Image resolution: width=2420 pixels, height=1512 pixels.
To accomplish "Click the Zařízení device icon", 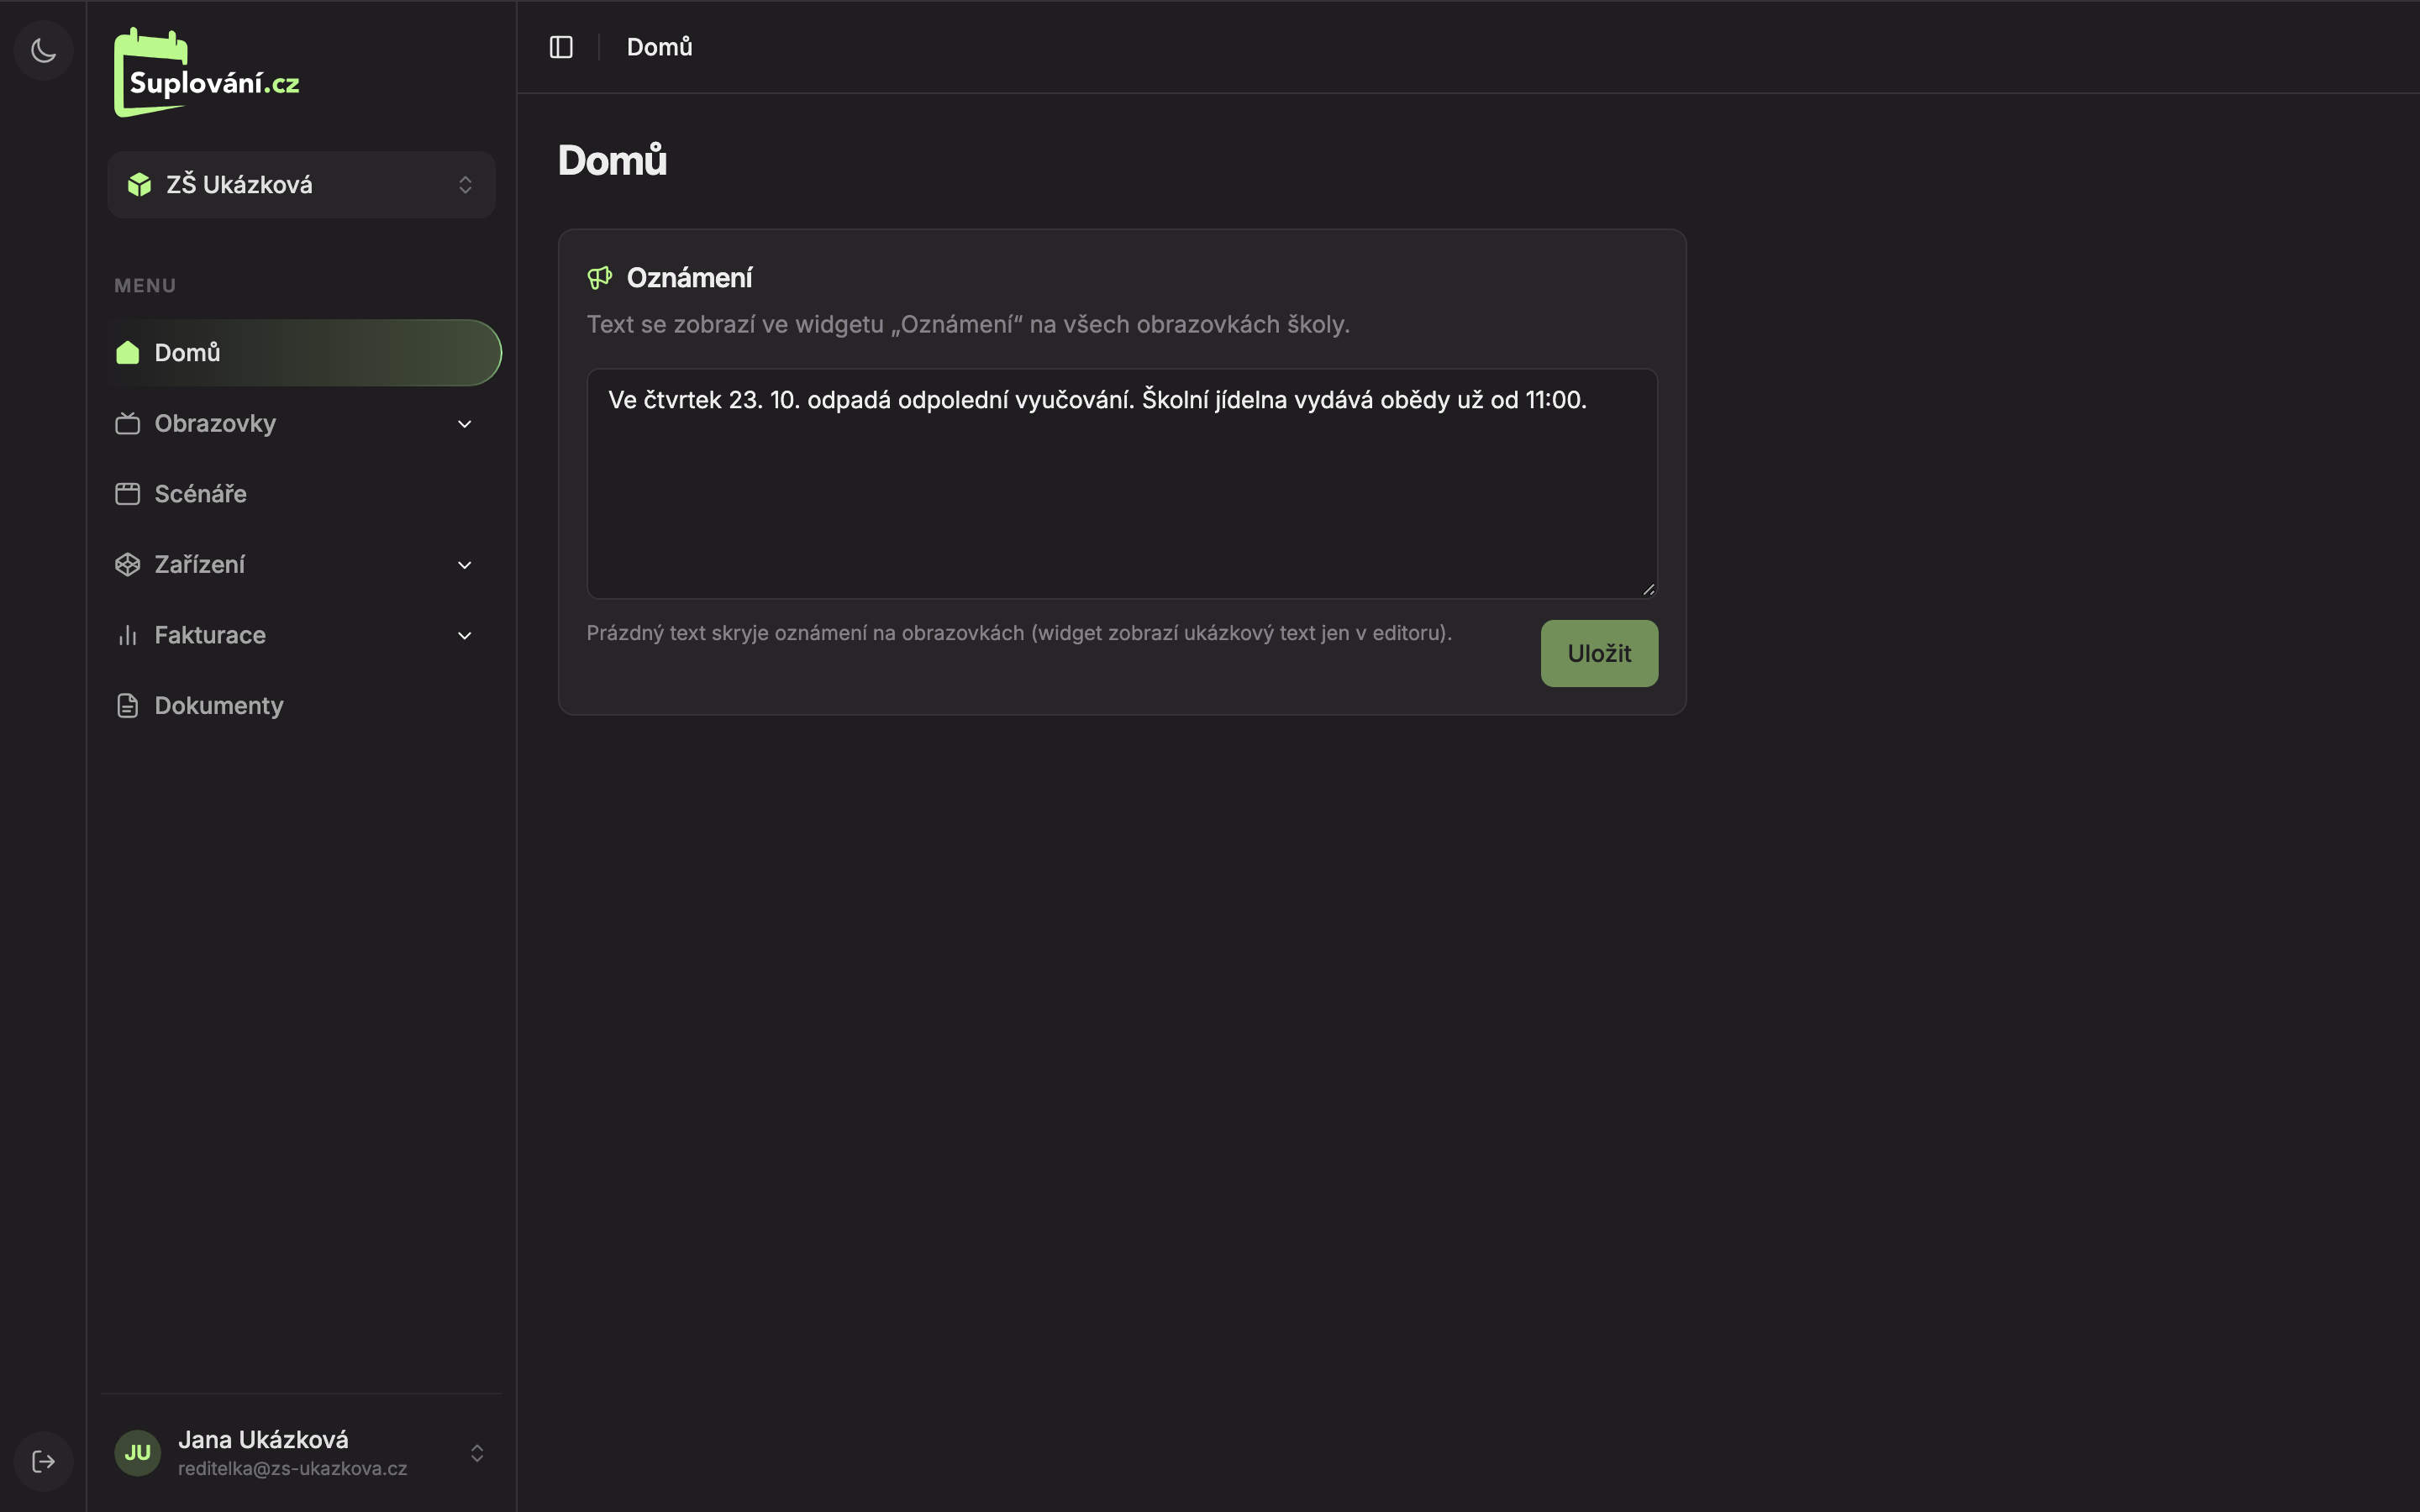I will (127, 565).
